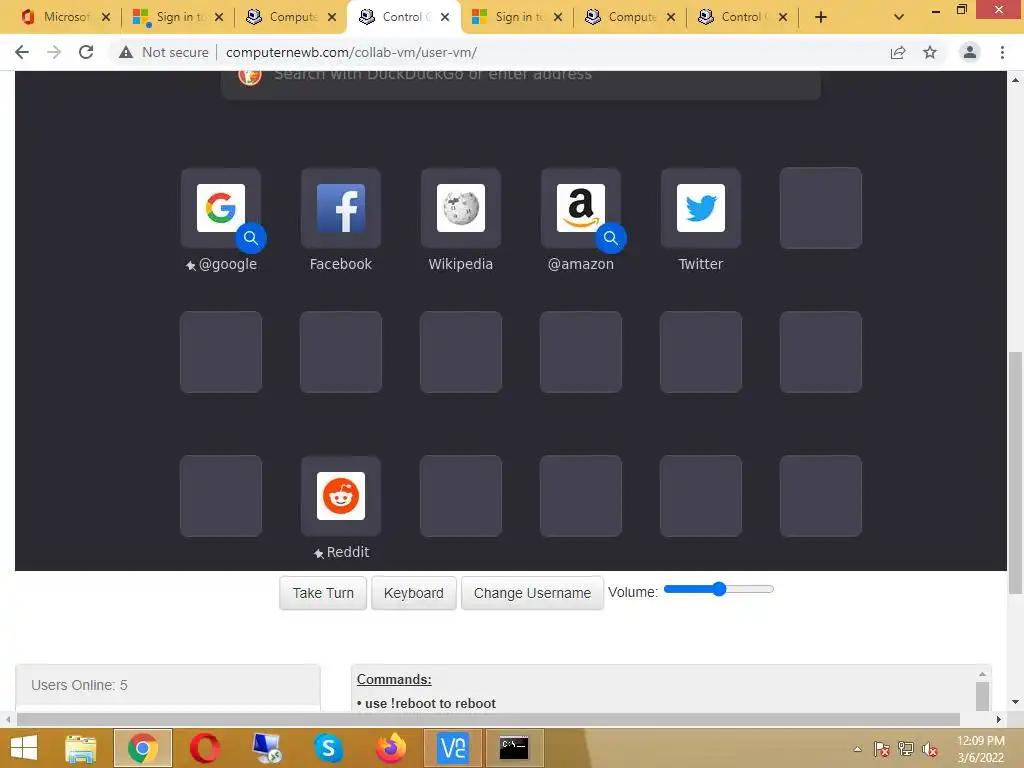Open the Twitter shortcut tile
This screenshot has width=1024, height=768.
701,208
